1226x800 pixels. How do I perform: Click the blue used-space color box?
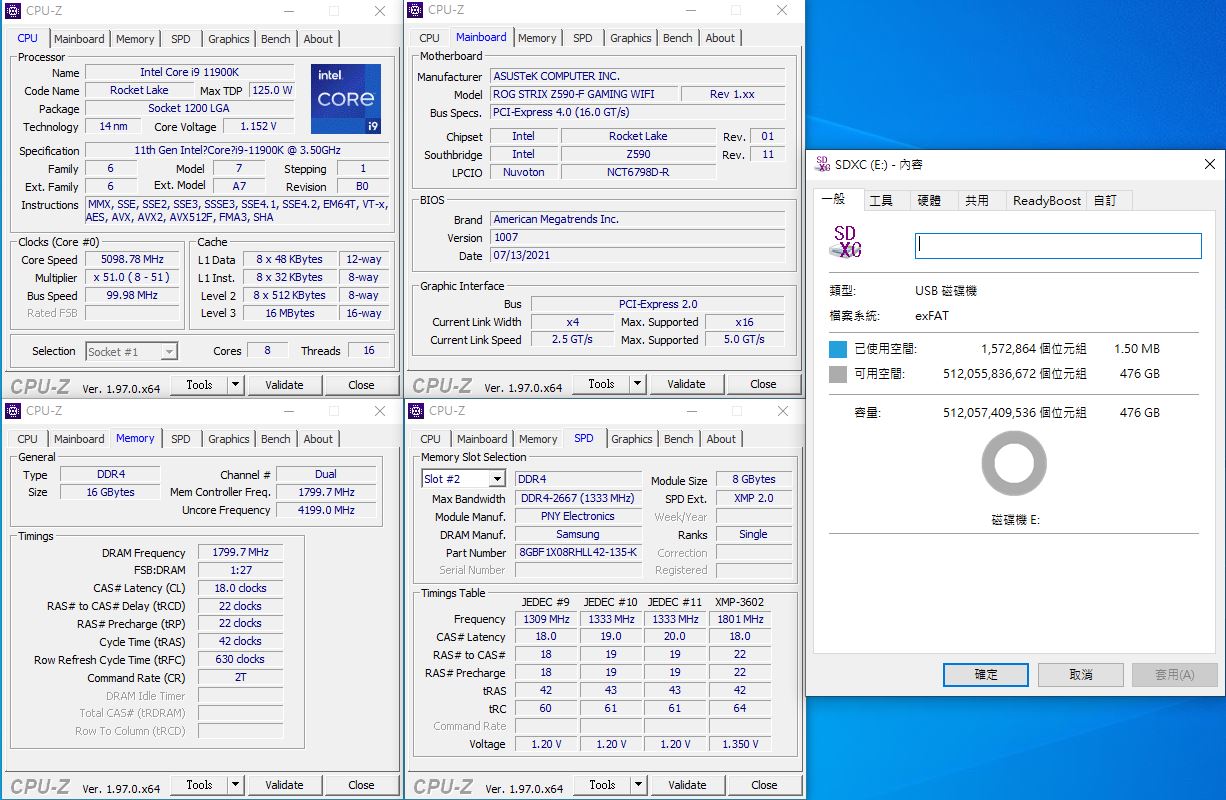(838, 349)
